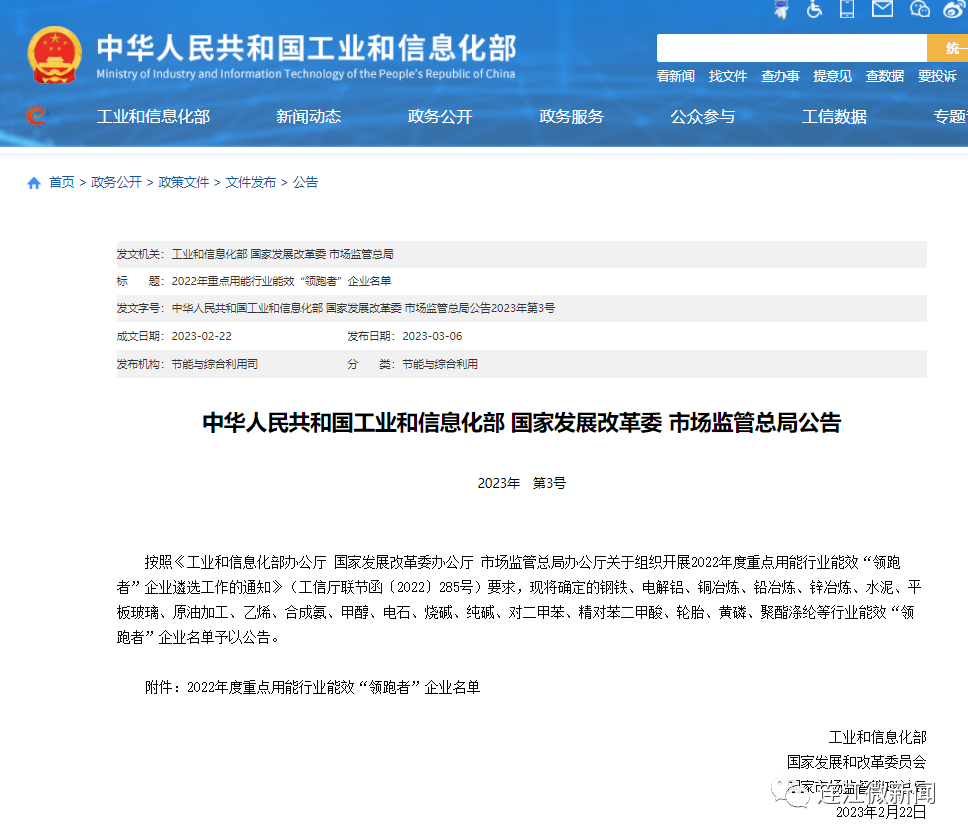Screen dimensions: 968x836
Task: Click the 看新闻 quick link
Action: click(x=675, y=76)
